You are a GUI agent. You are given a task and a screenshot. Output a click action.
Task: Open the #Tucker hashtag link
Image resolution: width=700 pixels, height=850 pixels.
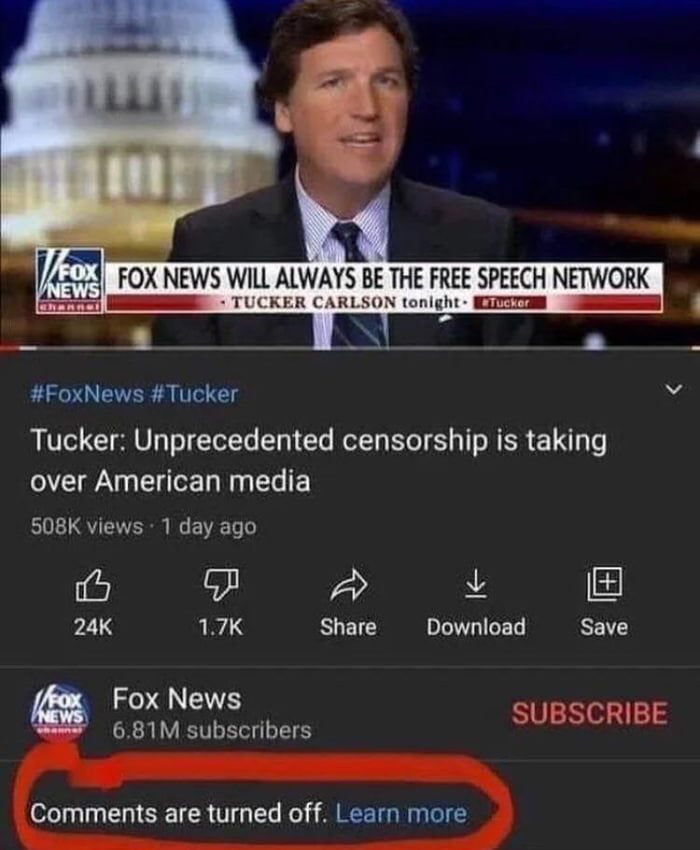coord(192,394)
